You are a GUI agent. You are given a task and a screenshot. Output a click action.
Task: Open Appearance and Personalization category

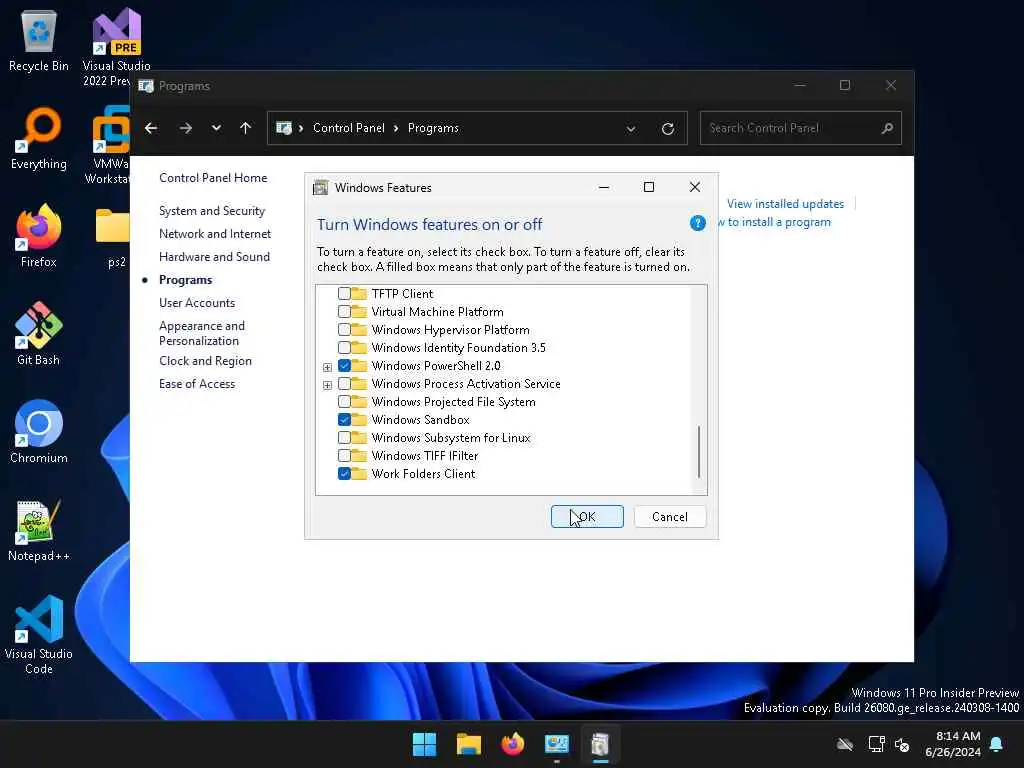click(x=202, y=333)
